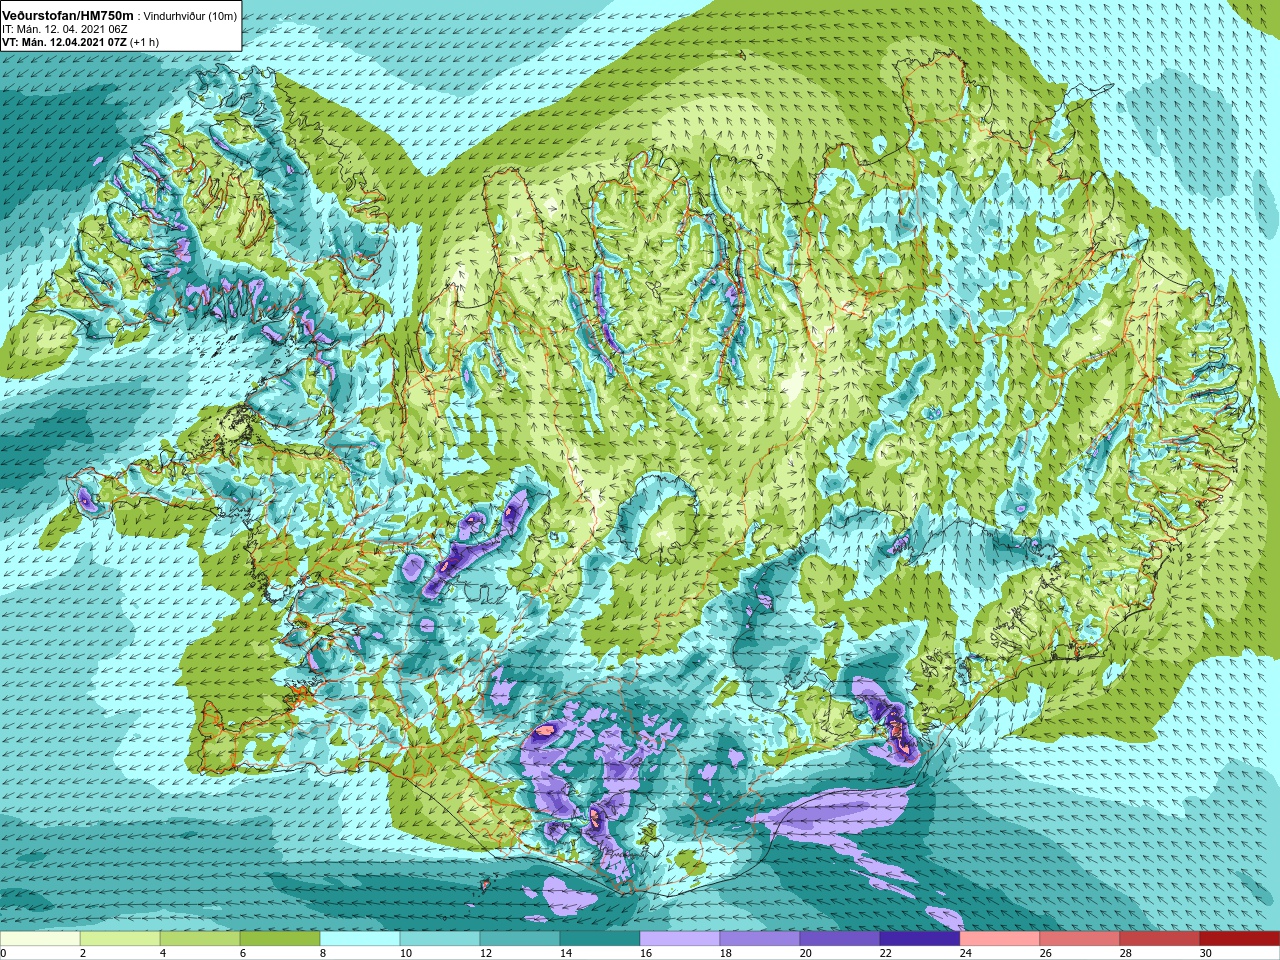
Task: Select the teal 12–14 legend swatch
Action: click(520, 939)
